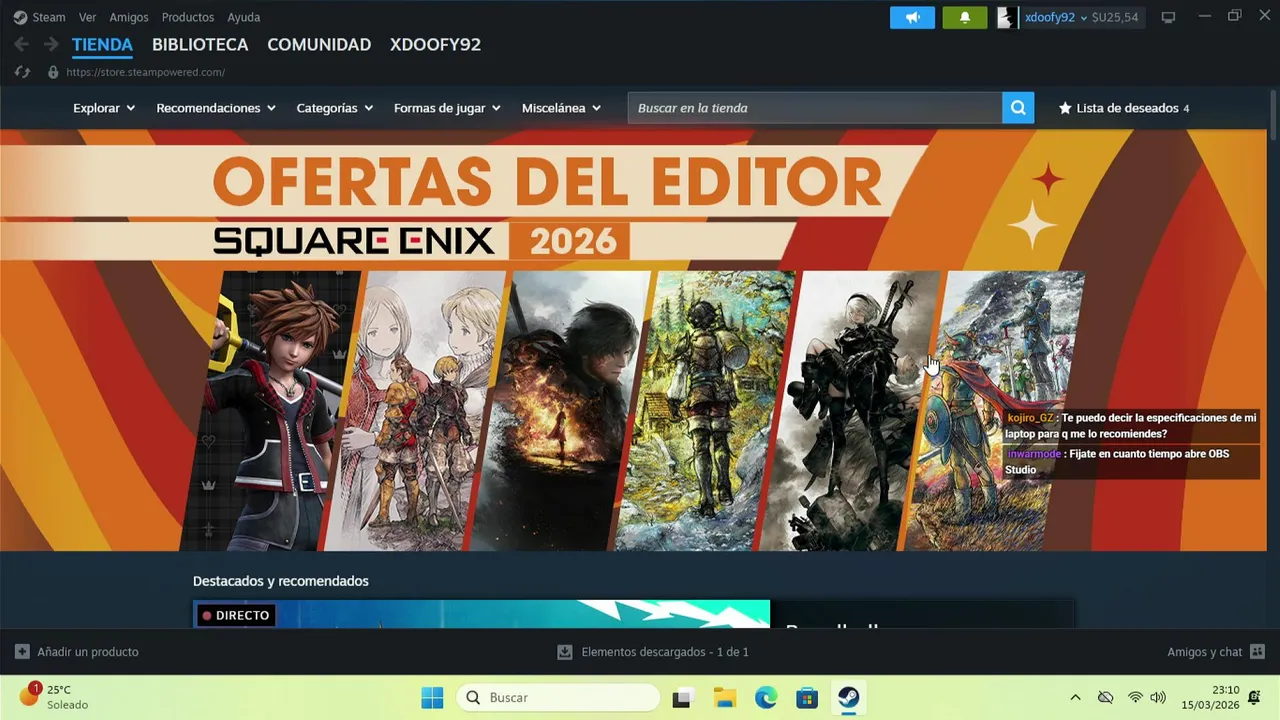The image size is (1280, 720).
Task: Open the Steam menu
Action: (x=49, y=17)
